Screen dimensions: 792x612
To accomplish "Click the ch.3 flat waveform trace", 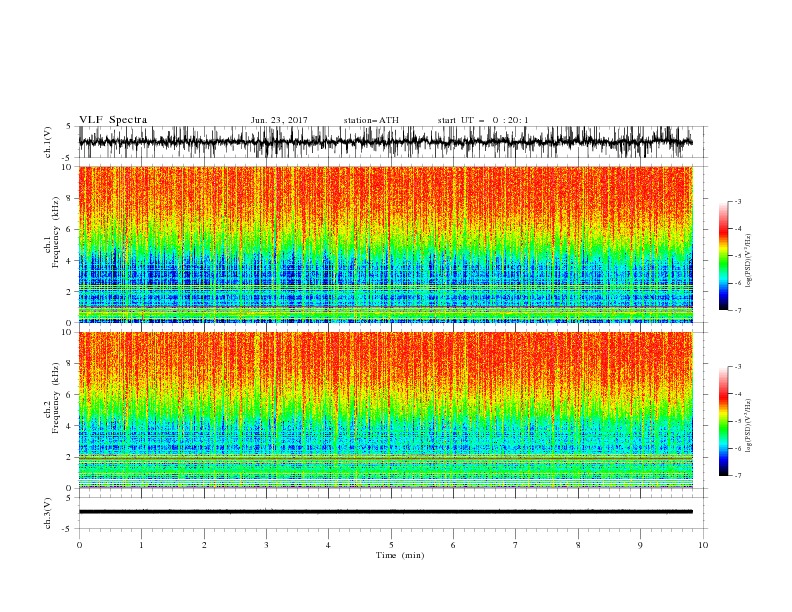I will click(x=385, y=512).
